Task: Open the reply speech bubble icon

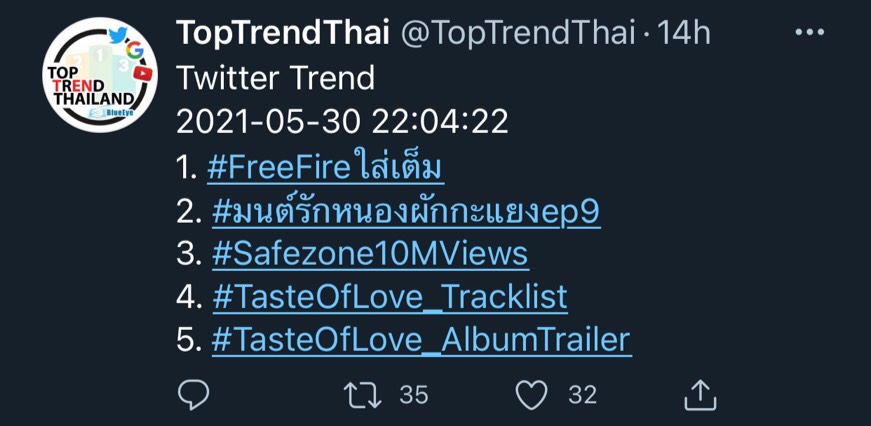Action: [x=193, y=395]
